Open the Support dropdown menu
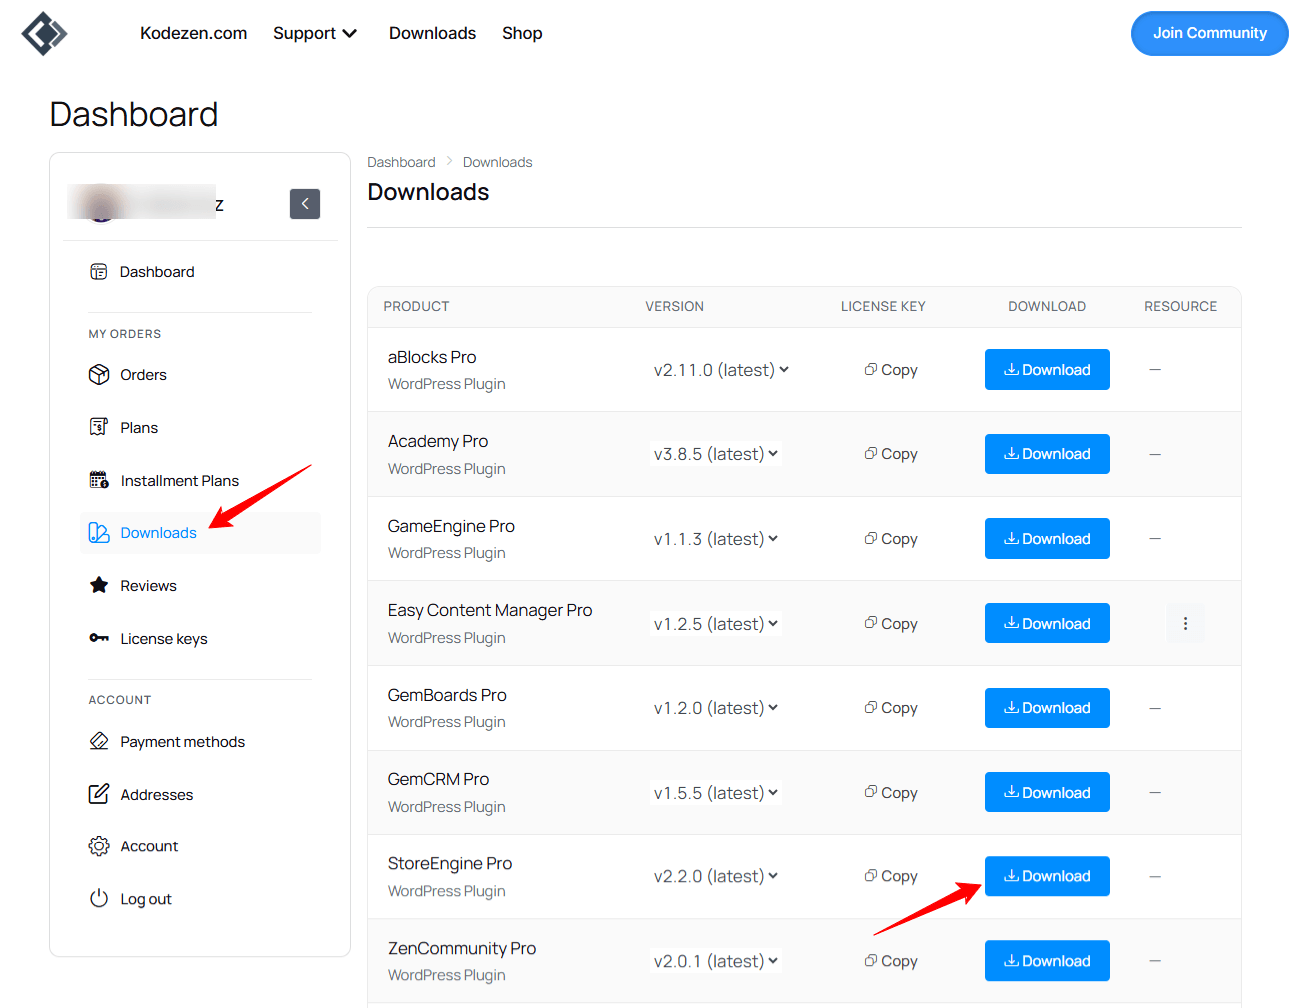Screen dimensions: 1313x1008 point(315,33)
